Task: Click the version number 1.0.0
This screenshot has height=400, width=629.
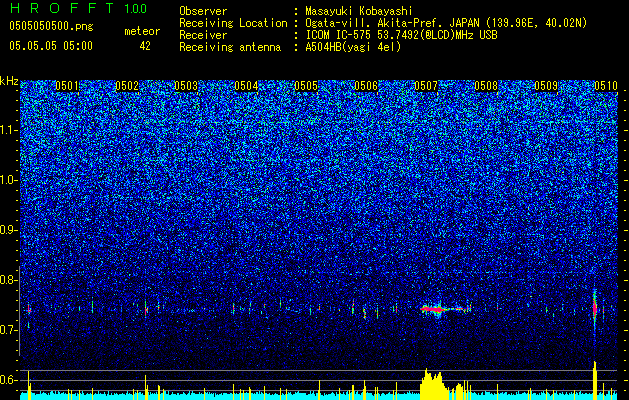Action: tap(136, 8)
